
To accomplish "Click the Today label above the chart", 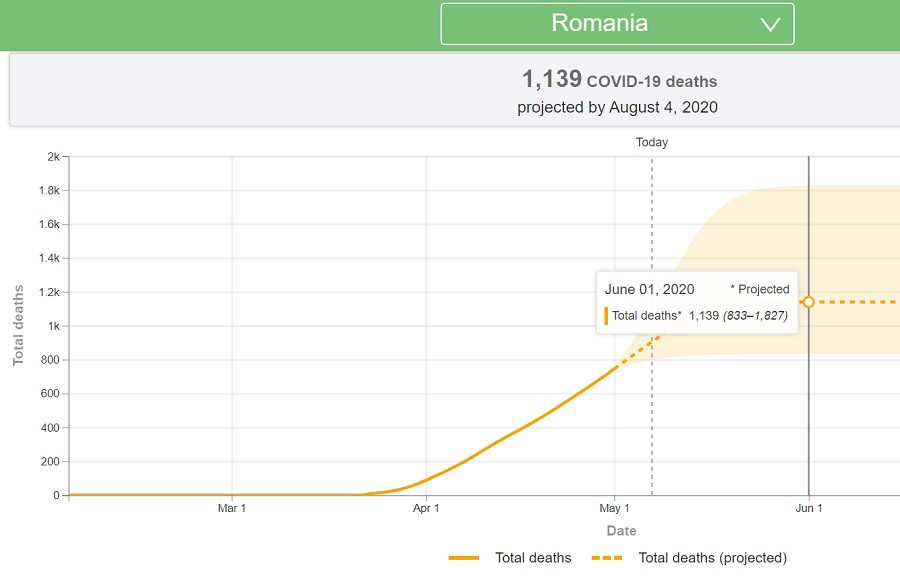I will [652, 142].
